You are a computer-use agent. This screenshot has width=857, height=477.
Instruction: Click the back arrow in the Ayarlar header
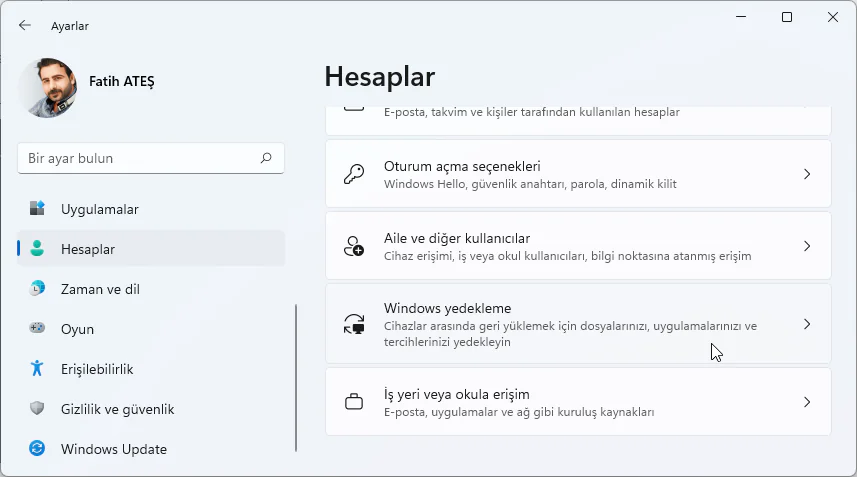pos(25,25)
